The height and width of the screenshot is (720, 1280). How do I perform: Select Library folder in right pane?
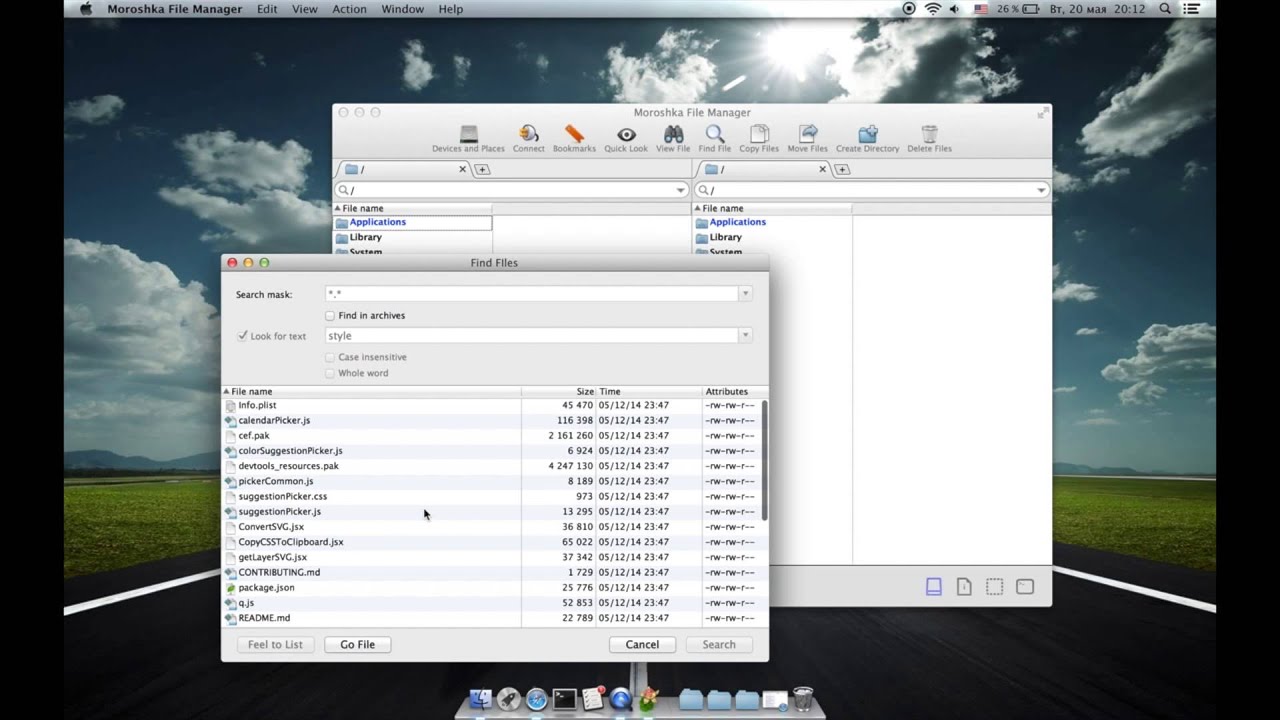click(725, 238)
